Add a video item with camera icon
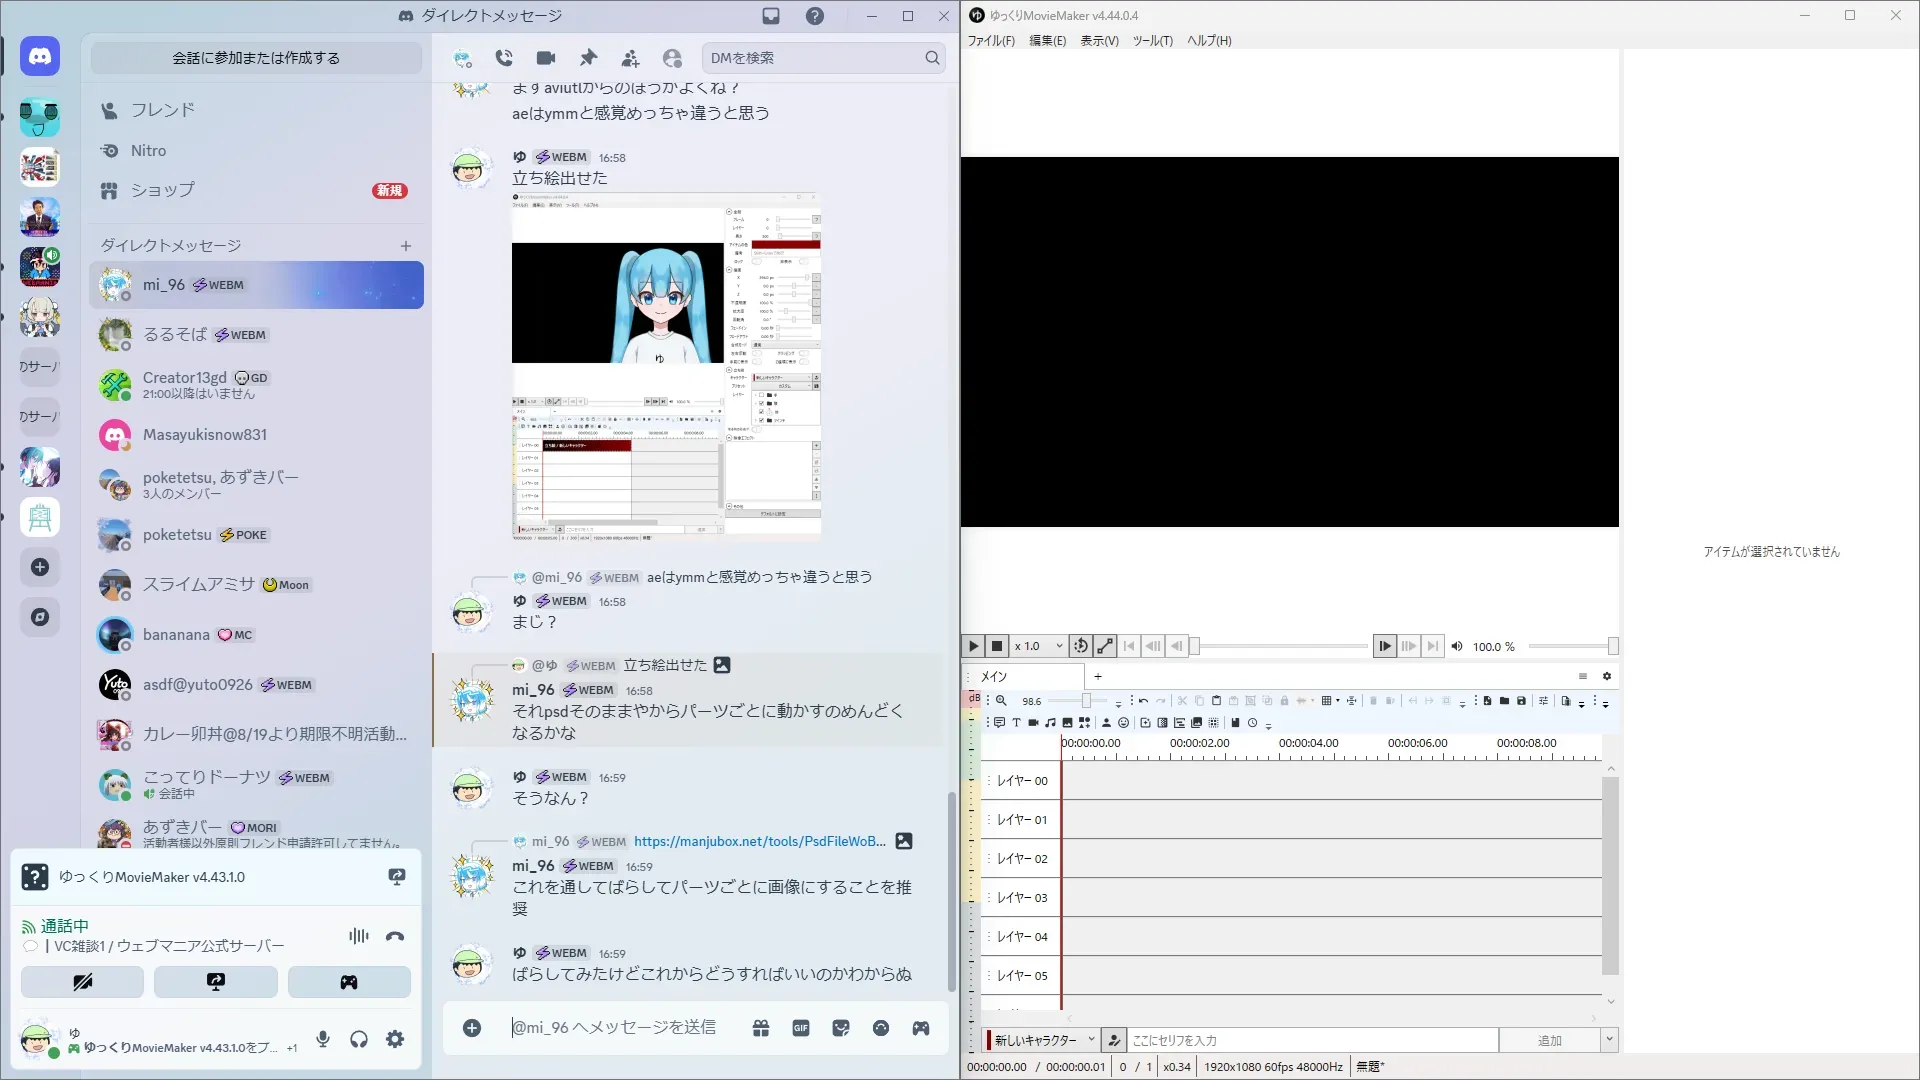Screen dimensions: 1920x1080 (1033, 722)
